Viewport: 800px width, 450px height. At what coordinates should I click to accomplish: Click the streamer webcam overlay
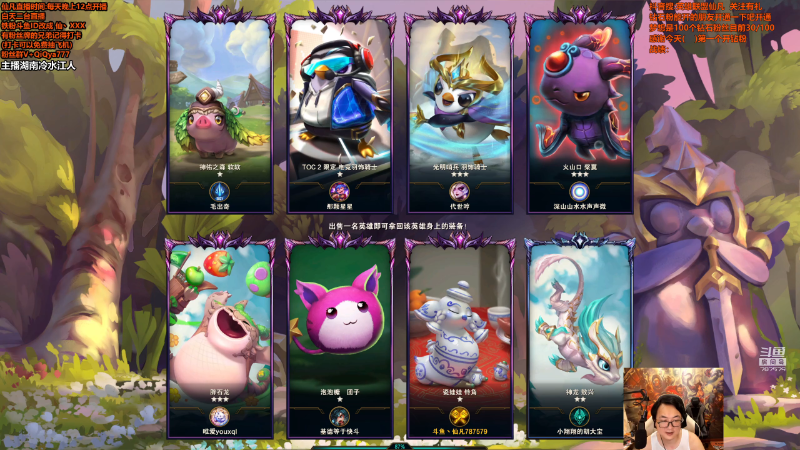coord(673,409)
